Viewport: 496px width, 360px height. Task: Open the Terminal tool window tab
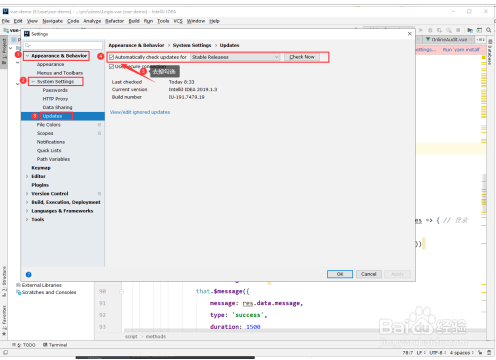tap(55, 345)
